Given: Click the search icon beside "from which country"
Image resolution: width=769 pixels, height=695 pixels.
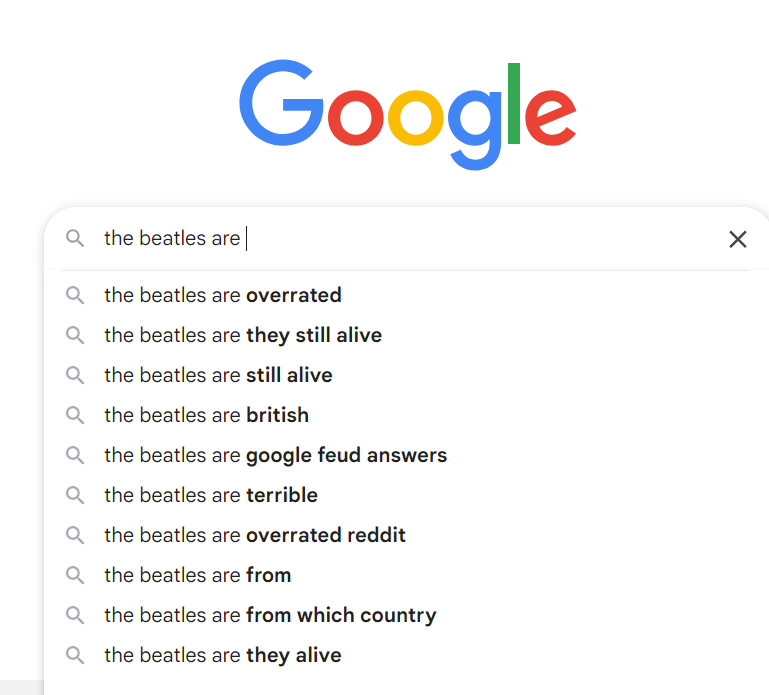Looking at the screenshot, I should [x=75, y=615].
